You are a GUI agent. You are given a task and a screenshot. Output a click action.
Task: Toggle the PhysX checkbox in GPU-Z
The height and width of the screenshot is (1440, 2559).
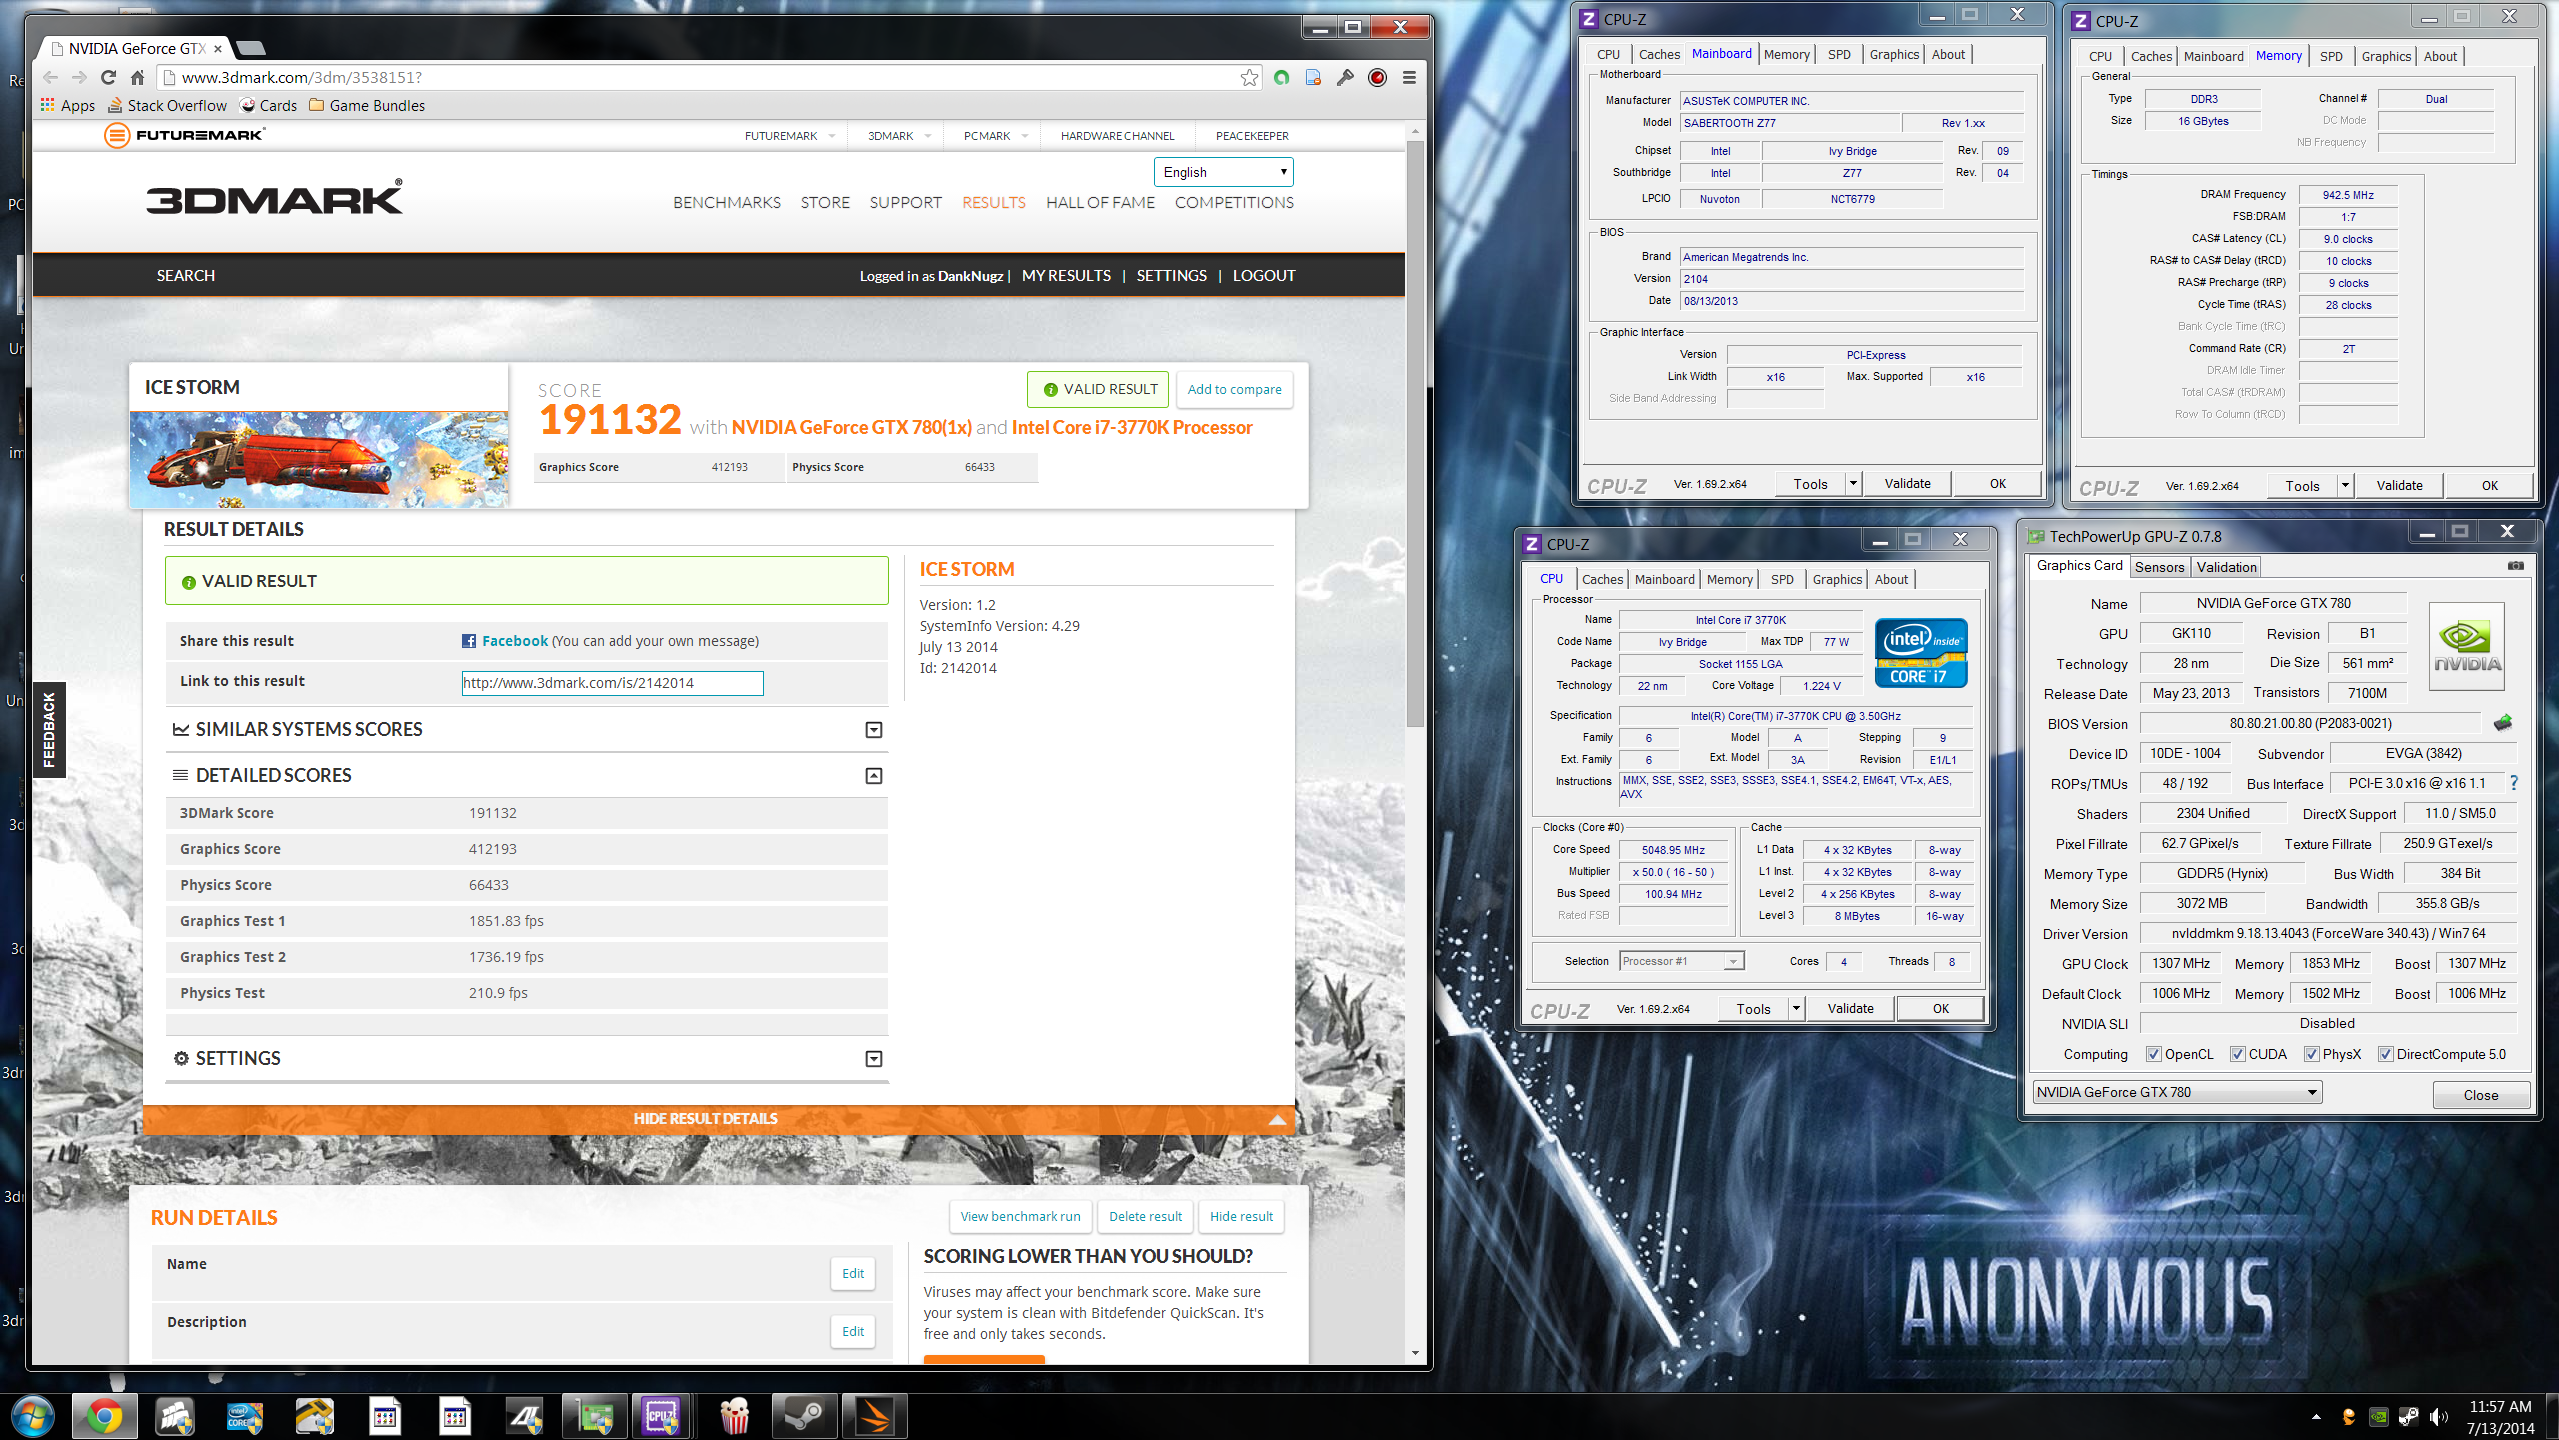2312,1054
